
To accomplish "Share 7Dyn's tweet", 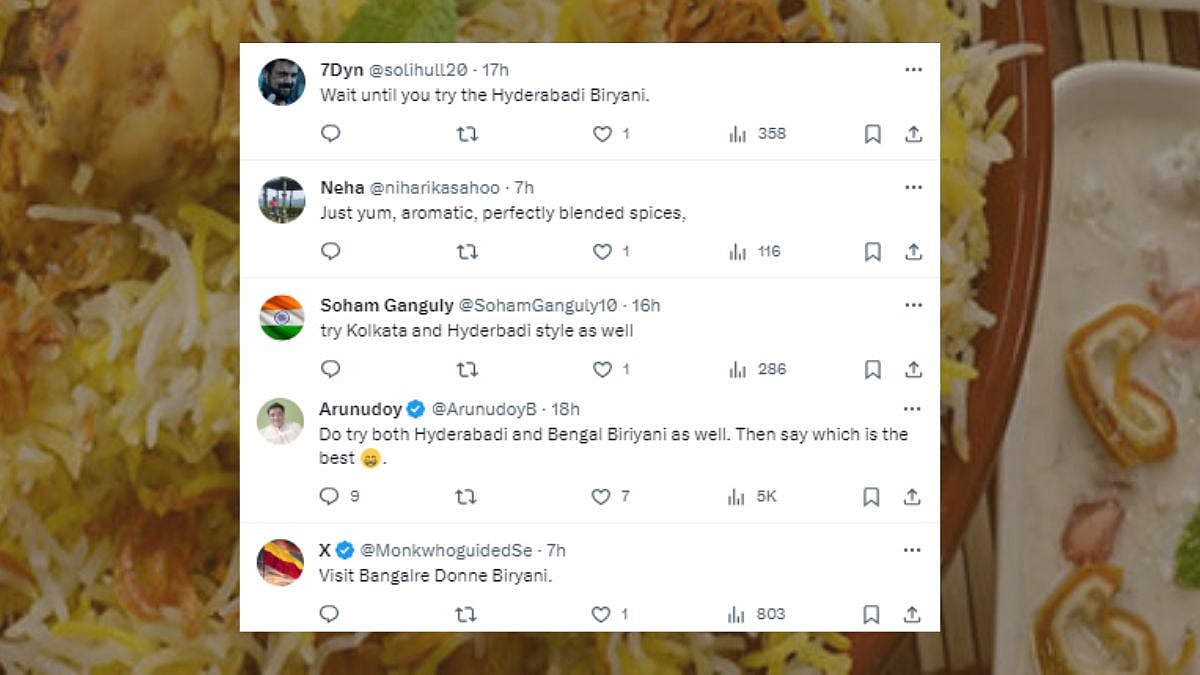I will (913, 134).
